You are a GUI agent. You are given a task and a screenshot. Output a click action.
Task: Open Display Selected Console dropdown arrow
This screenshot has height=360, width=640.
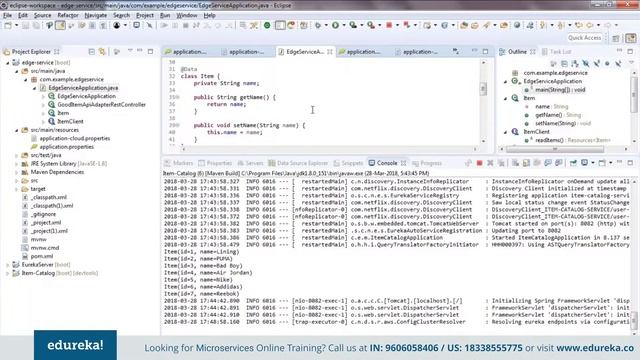[x=593, y=163]
